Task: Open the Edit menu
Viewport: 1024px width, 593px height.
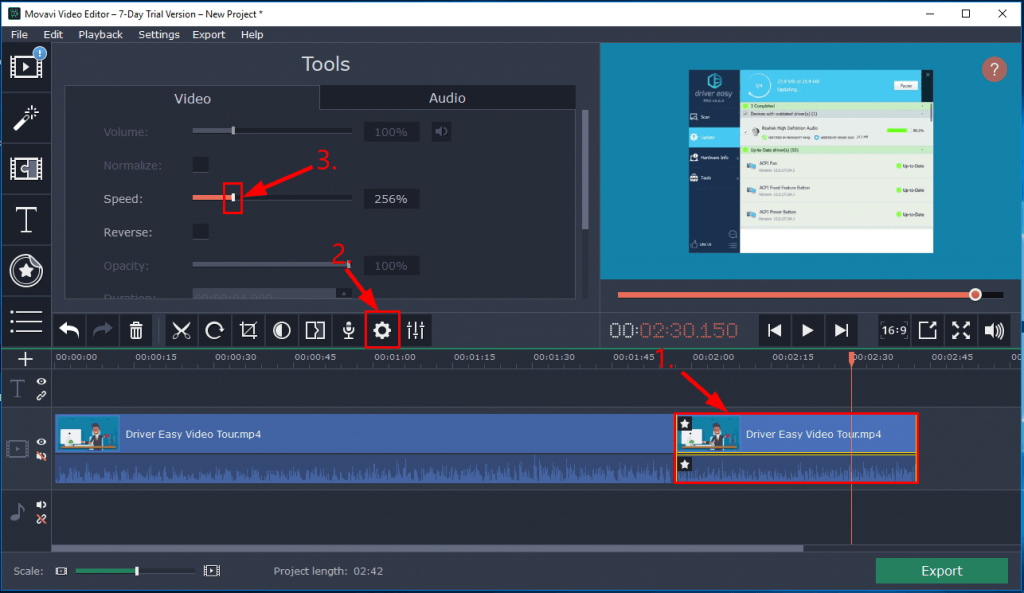Action: point(53,35)
